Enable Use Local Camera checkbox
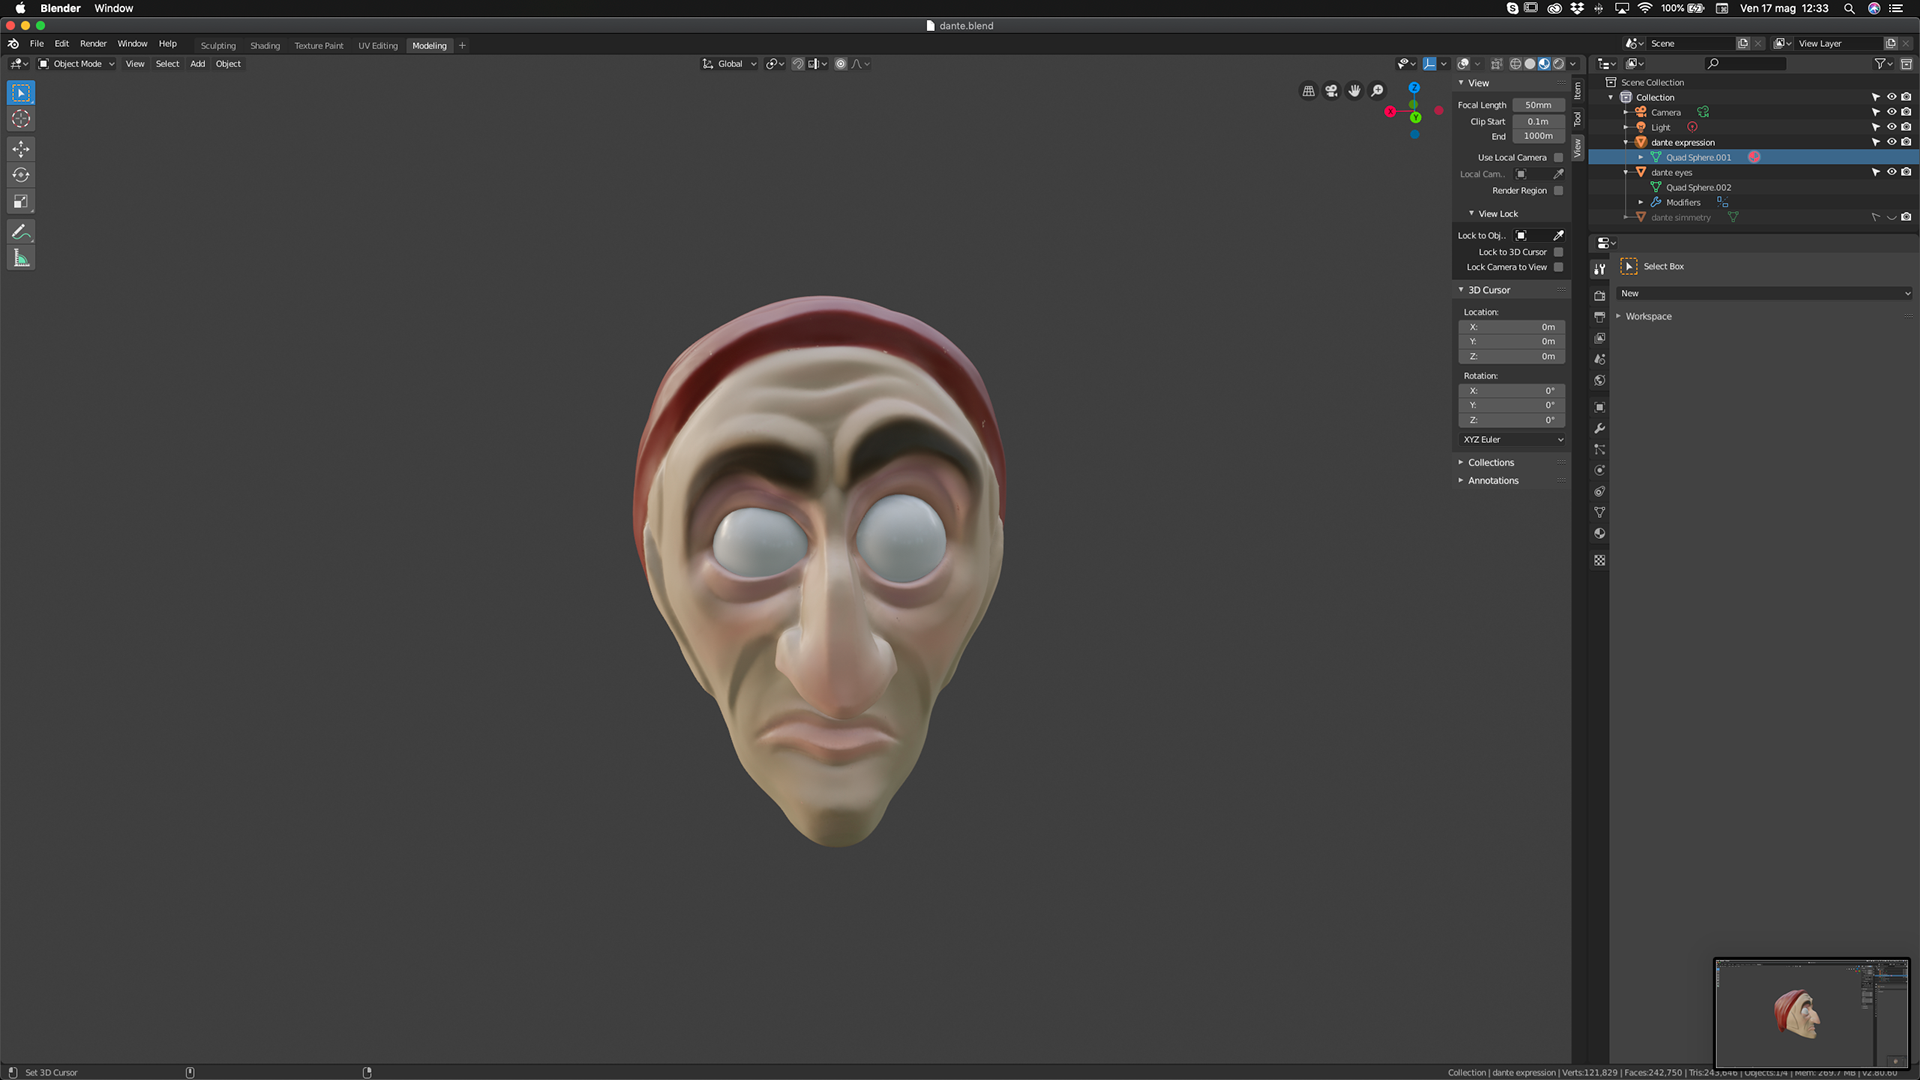 [x=1558, y=158]
